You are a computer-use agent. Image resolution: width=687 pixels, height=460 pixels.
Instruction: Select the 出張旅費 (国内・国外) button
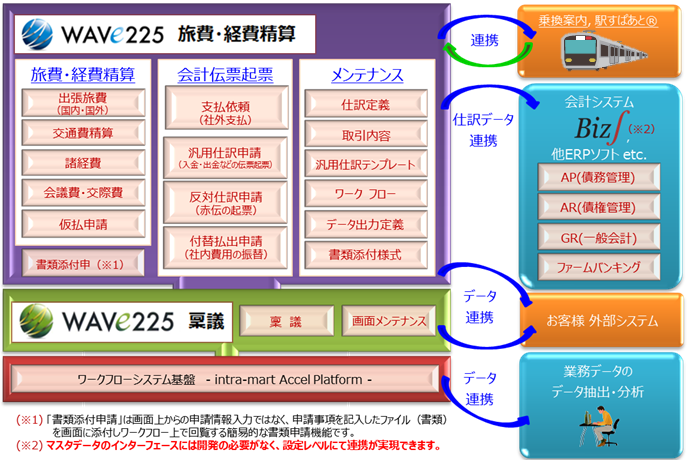point(83,103)
